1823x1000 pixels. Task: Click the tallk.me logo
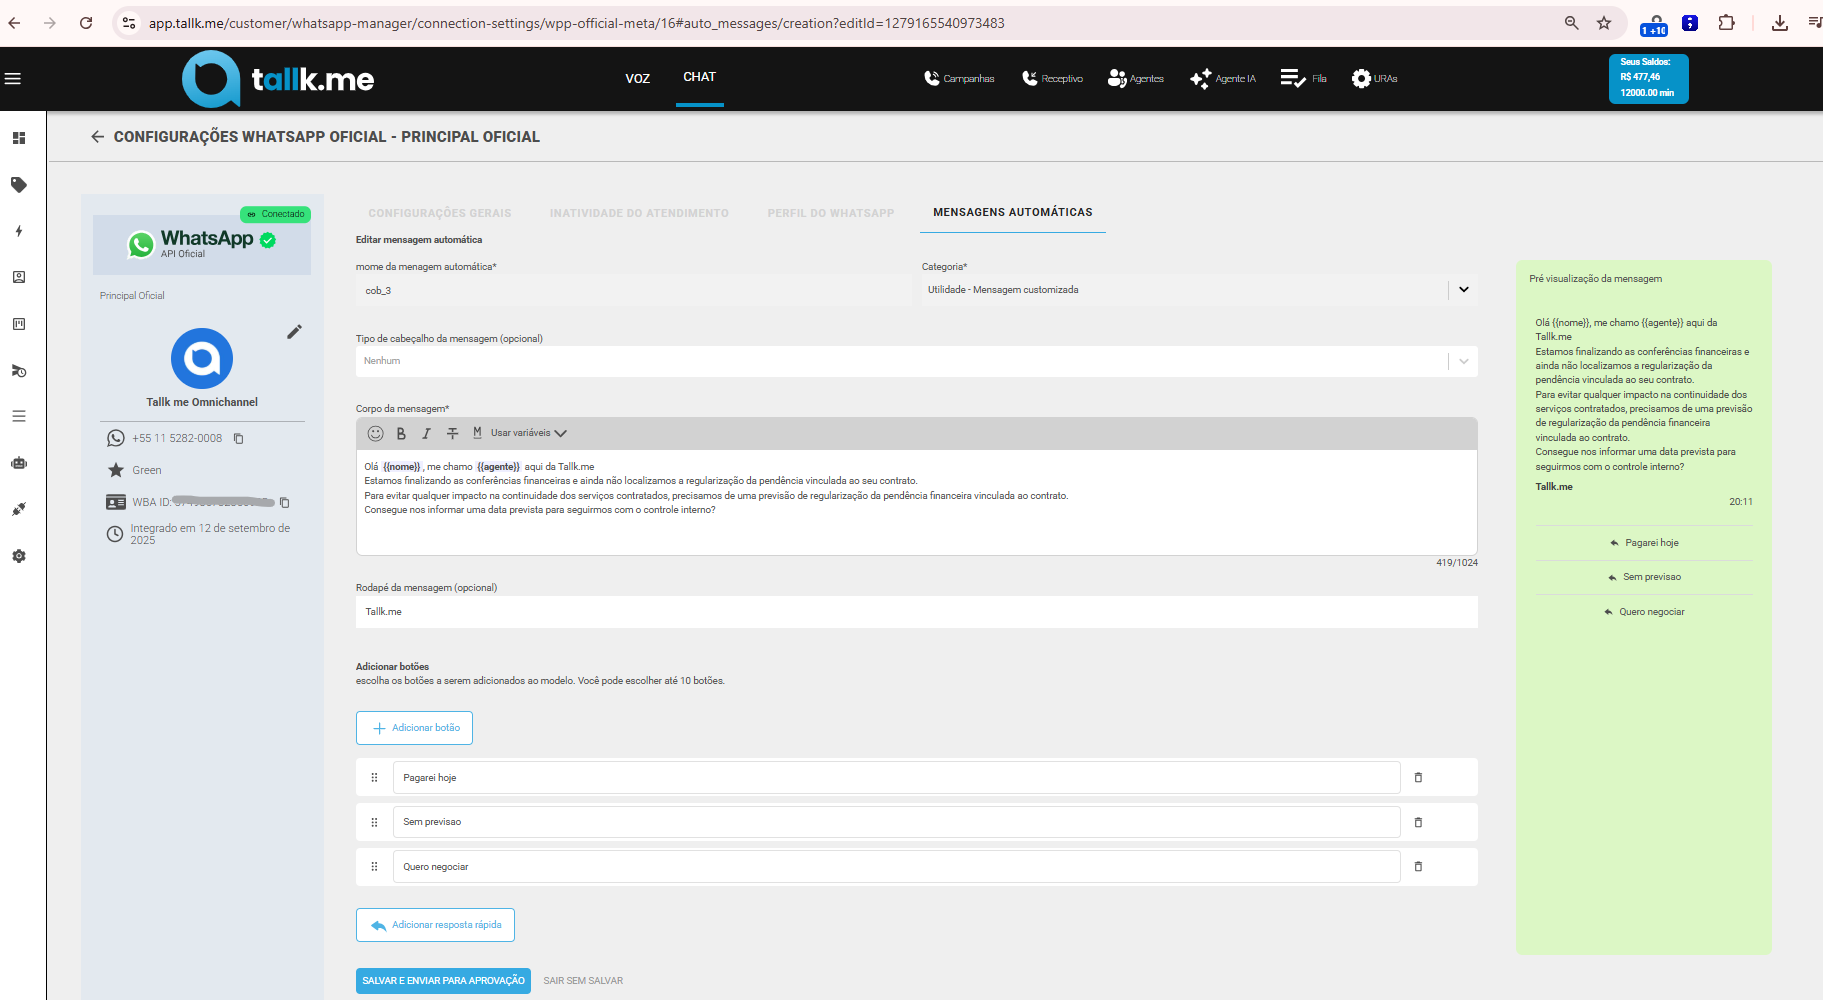coord(278,79)
